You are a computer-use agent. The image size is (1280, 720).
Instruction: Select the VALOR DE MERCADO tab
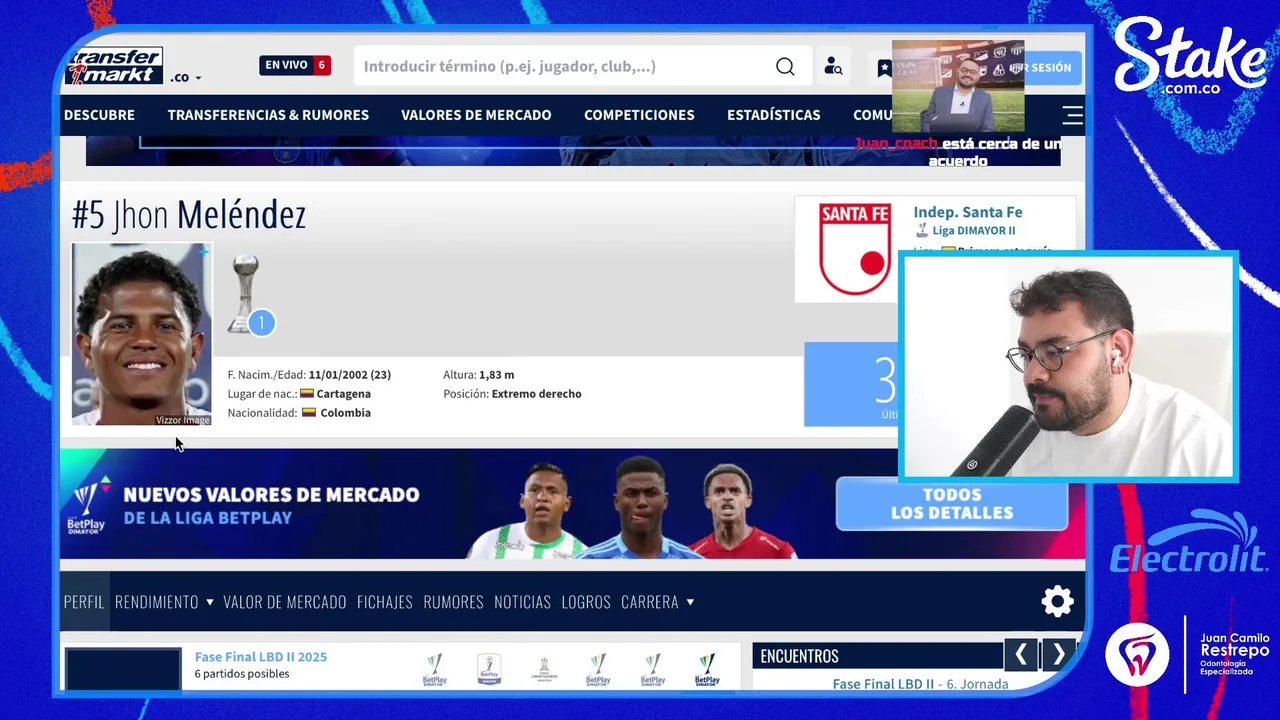coord(285,602)
